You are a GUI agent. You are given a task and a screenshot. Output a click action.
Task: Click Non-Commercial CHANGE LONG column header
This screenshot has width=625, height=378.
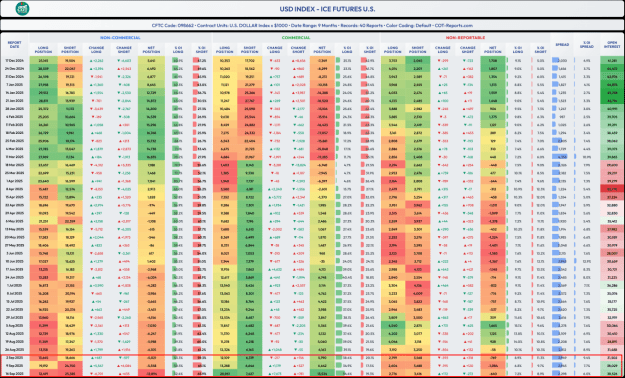[x=96, y=49]
